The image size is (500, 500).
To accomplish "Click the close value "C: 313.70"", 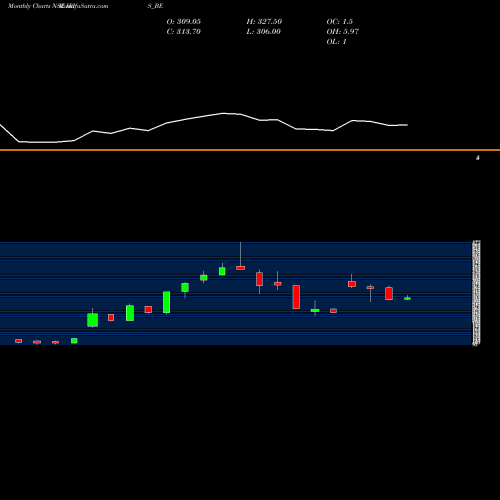I will coord(184,32).
